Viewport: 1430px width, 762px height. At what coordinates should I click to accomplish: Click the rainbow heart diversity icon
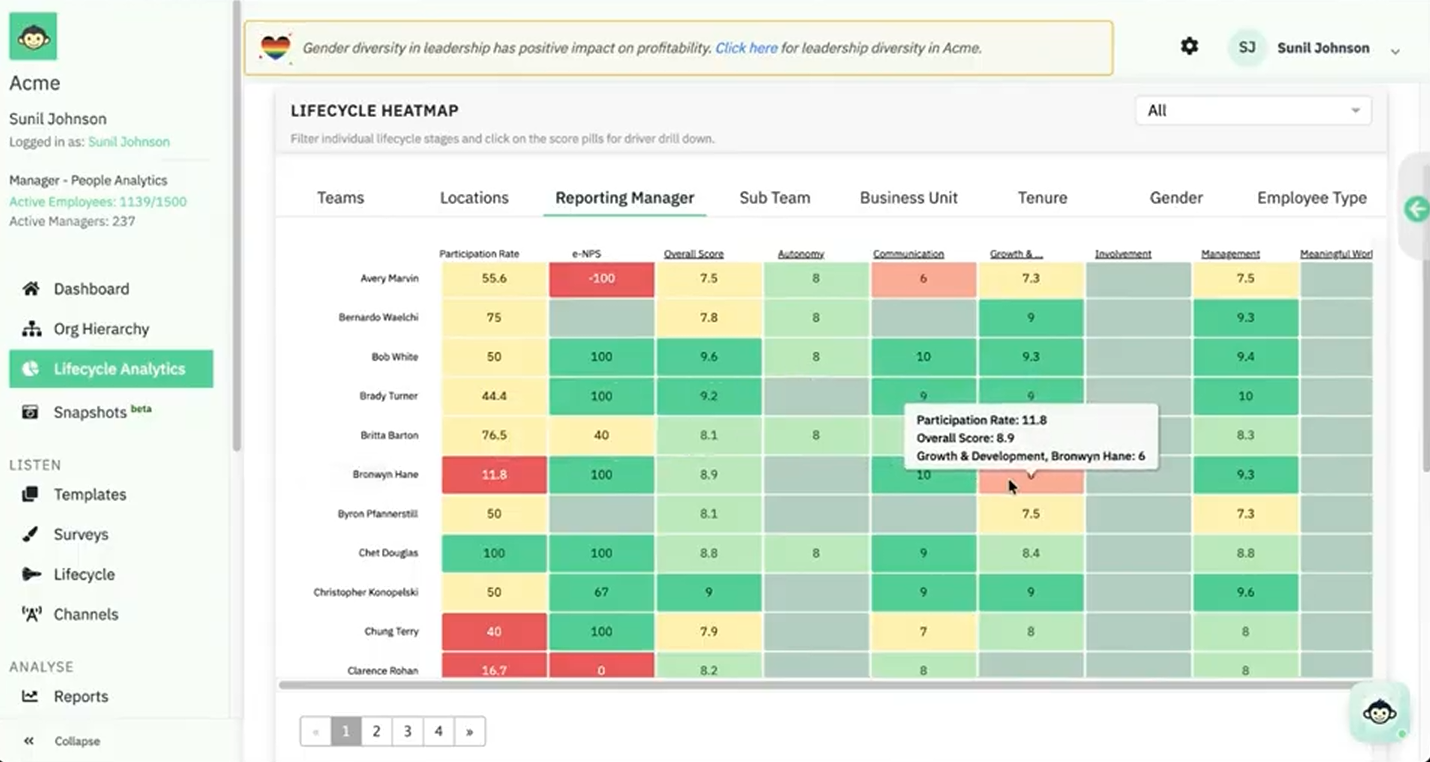[x=275, y=48]
